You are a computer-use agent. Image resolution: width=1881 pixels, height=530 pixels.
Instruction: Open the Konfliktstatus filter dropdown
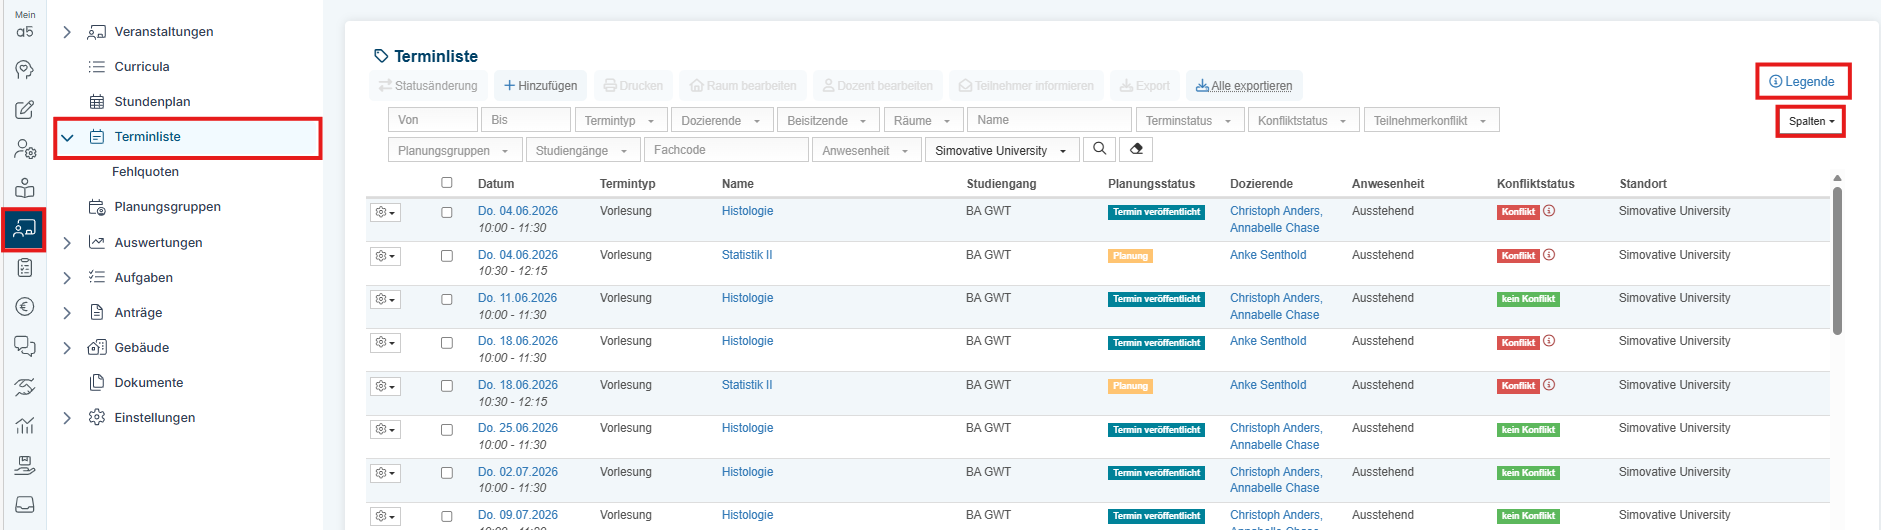(x=1303, y=120)
